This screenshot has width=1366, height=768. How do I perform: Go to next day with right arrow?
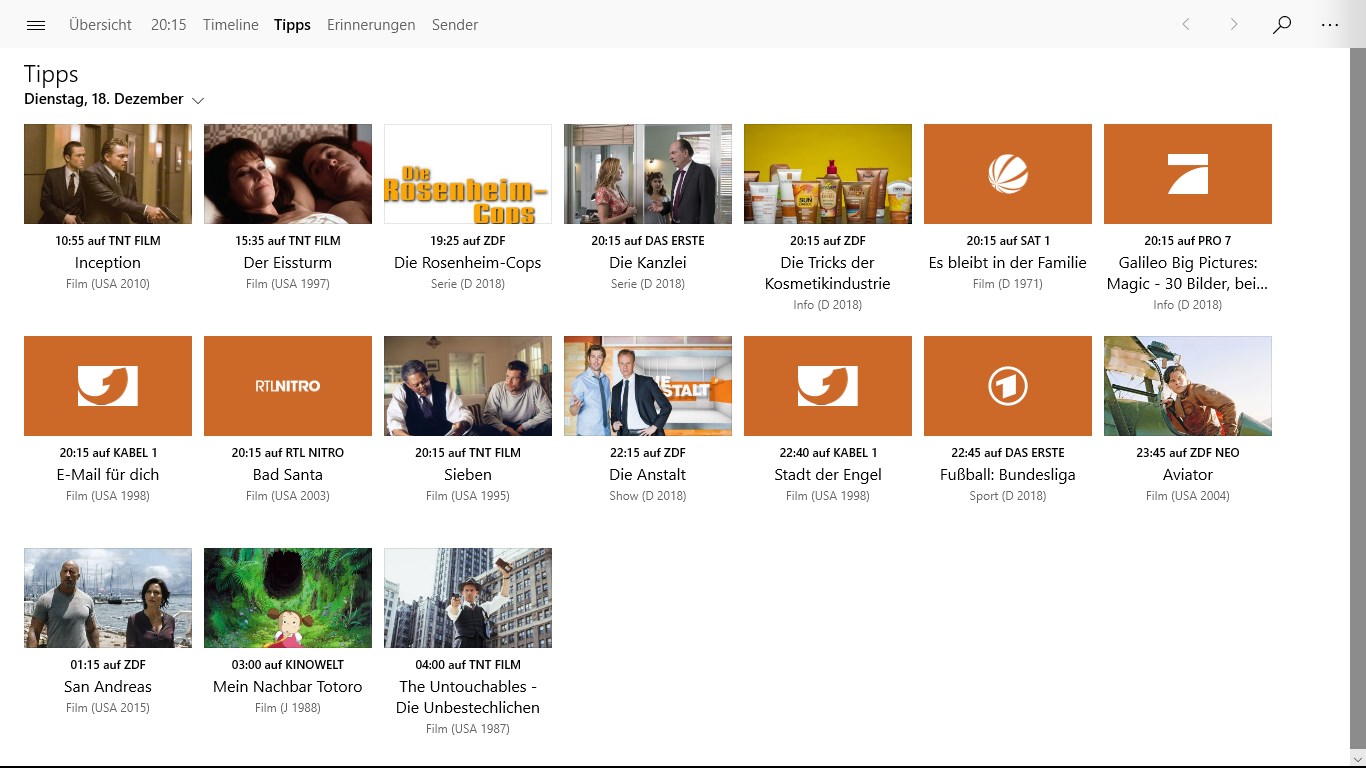[1234, 25]
